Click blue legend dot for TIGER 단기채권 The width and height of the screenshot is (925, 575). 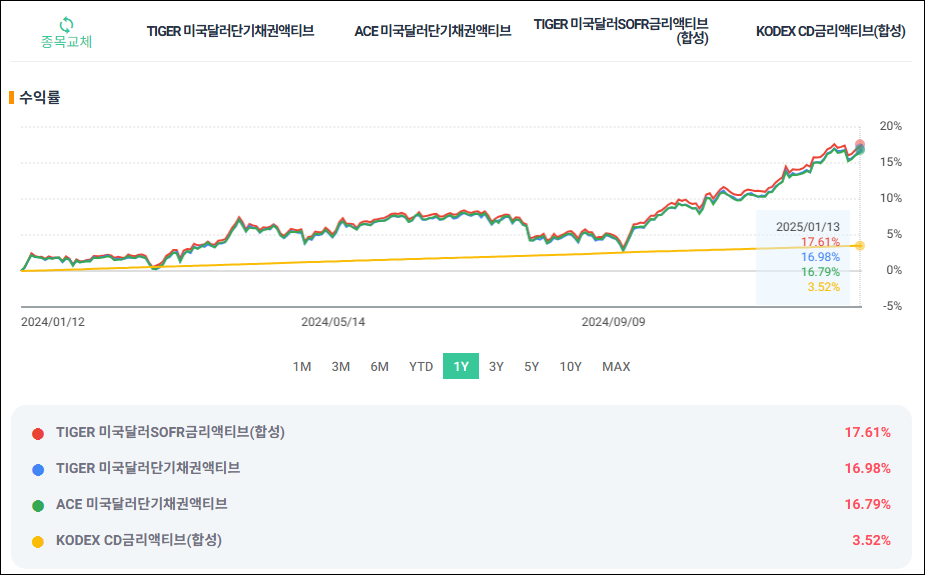click(38, 470)
